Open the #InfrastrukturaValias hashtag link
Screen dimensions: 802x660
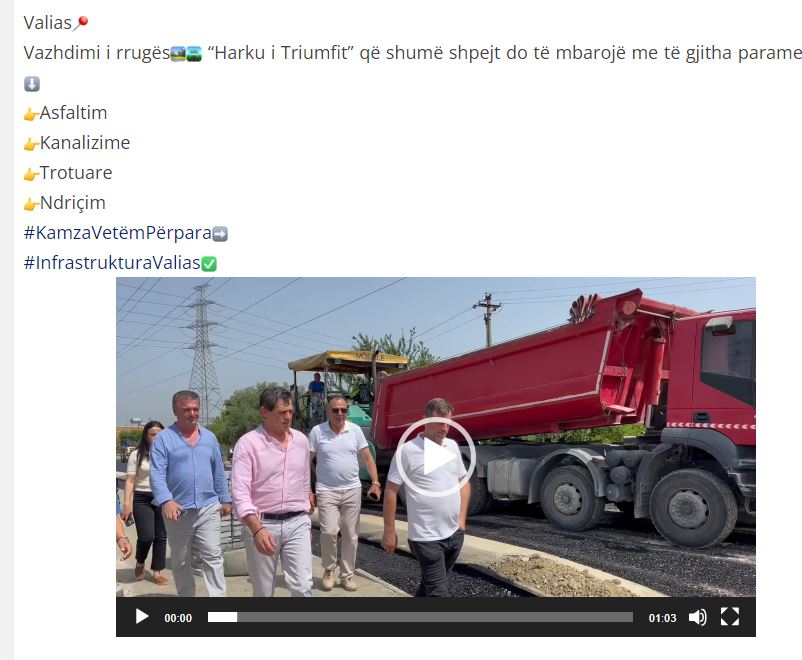[x=112, y=262]
